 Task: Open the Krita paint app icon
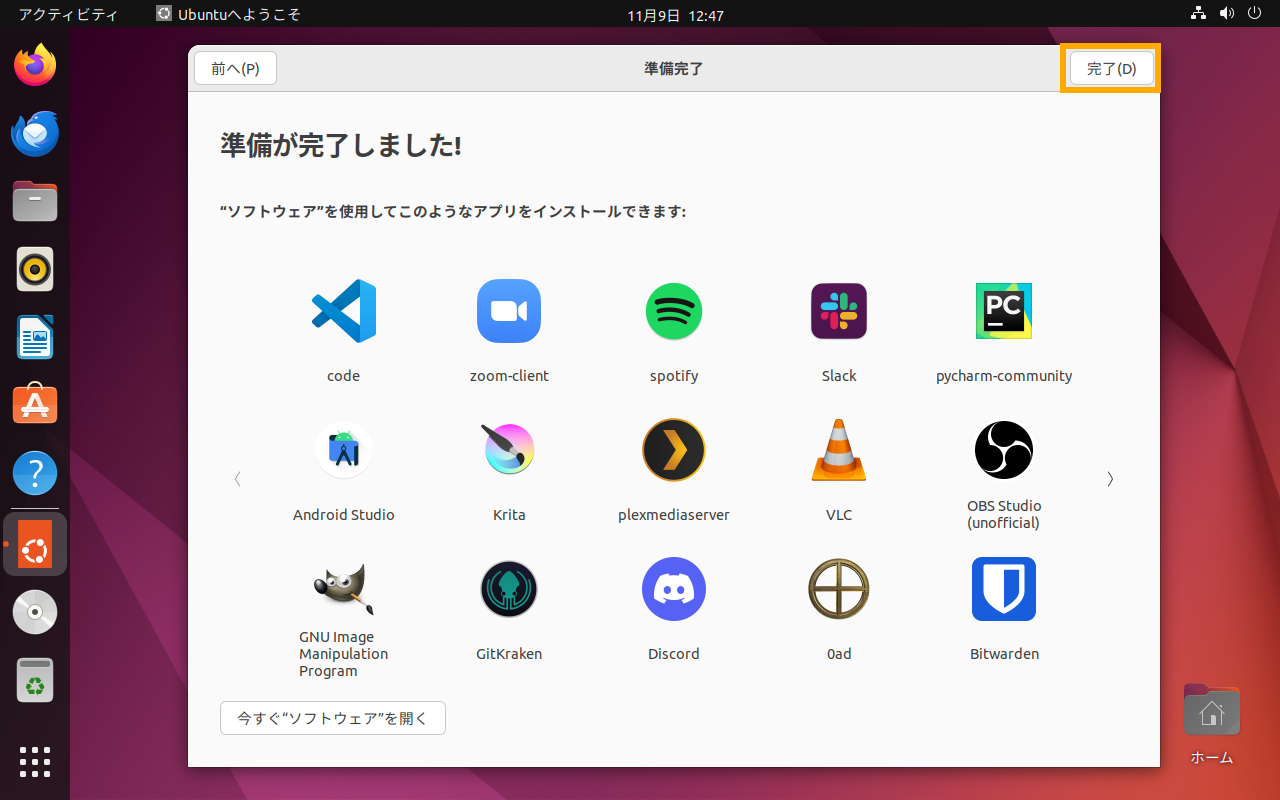(x=509, y=450)
